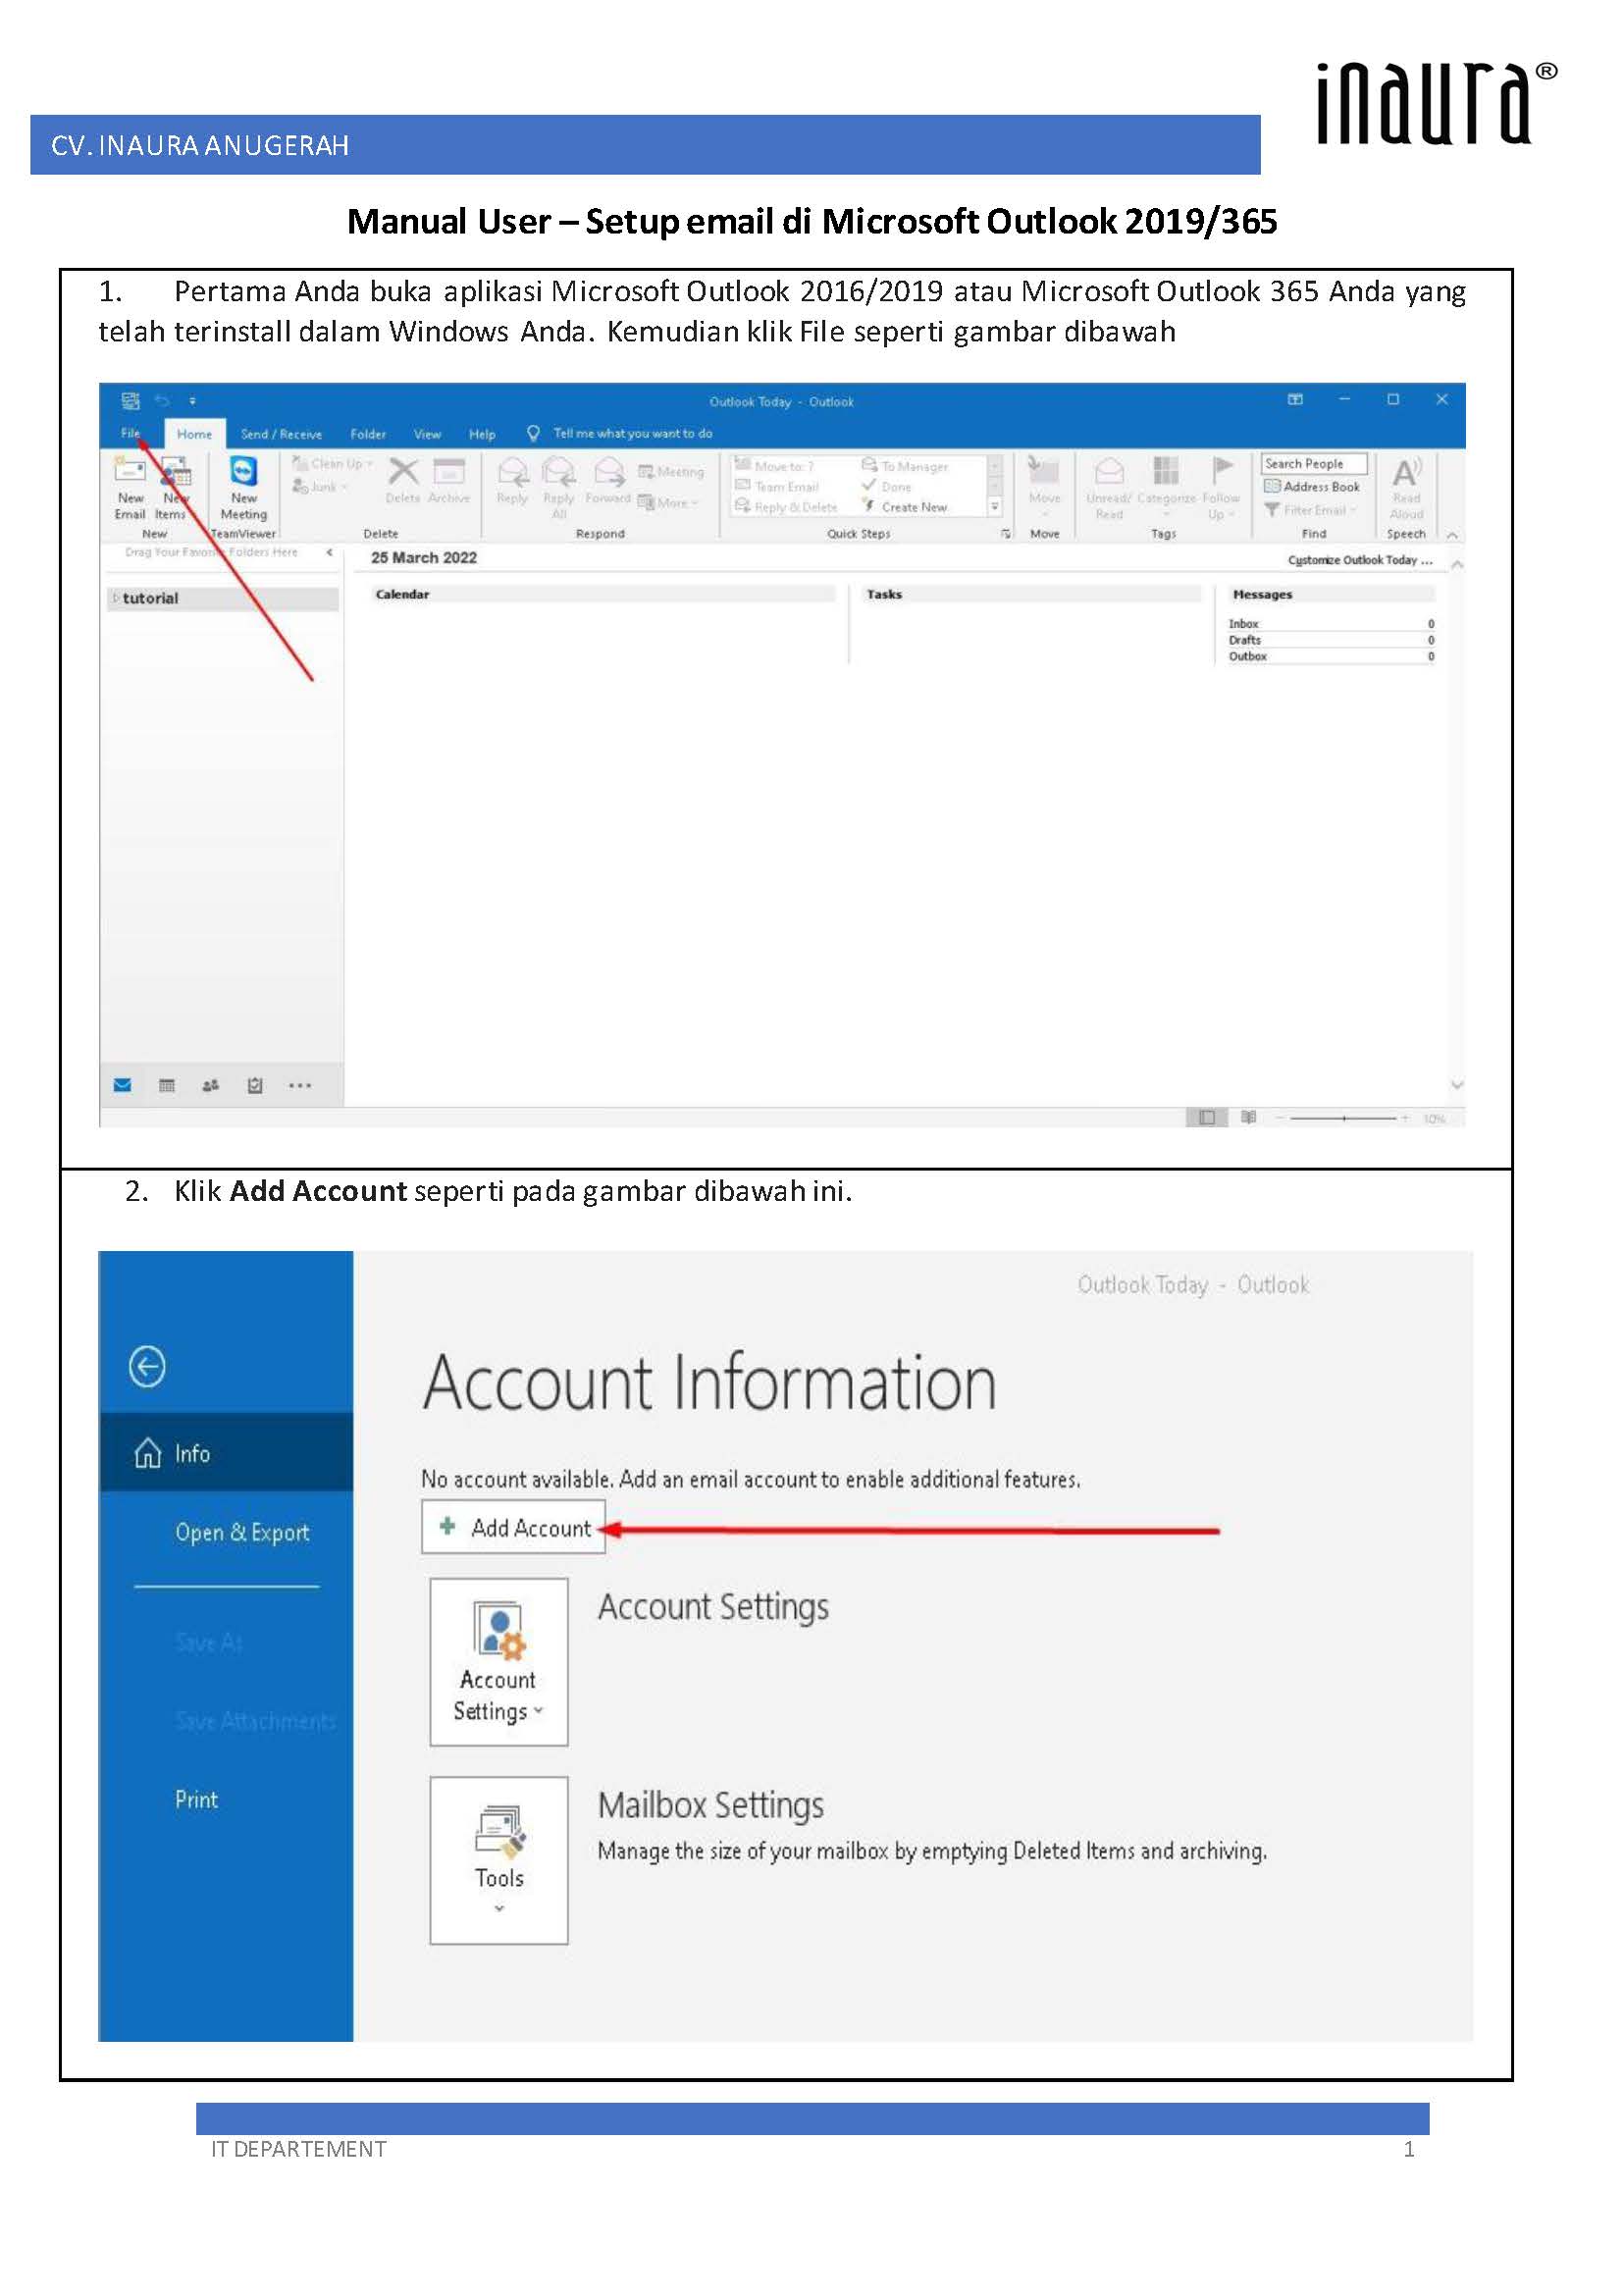Select Open & Export in backstage menu
This screenshot has height=2296, width=1624.
coord(242,1532)
